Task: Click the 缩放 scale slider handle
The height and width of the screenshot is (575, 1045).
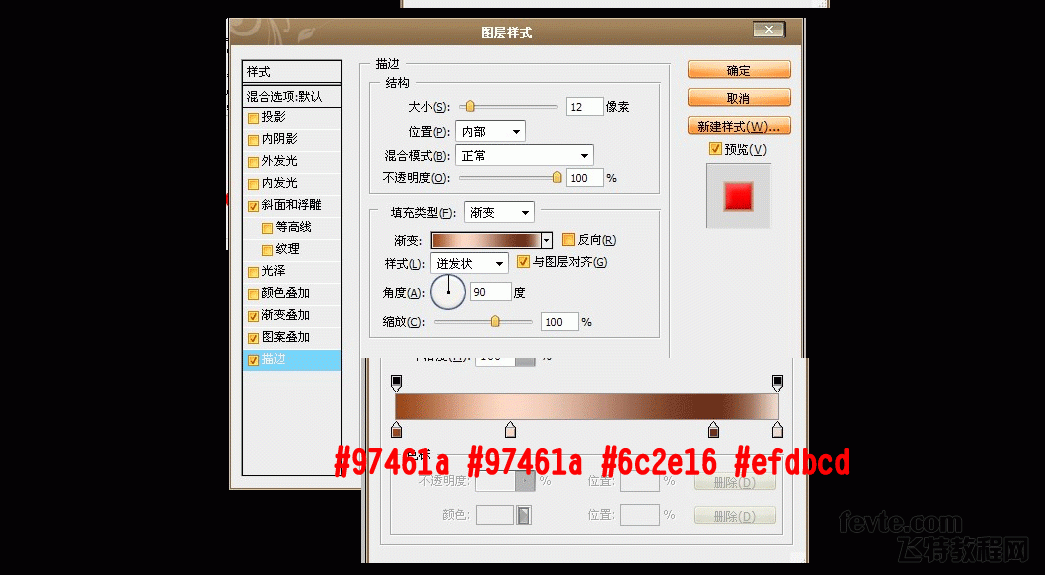Action: pyautogui.click(x=495, y=321)
